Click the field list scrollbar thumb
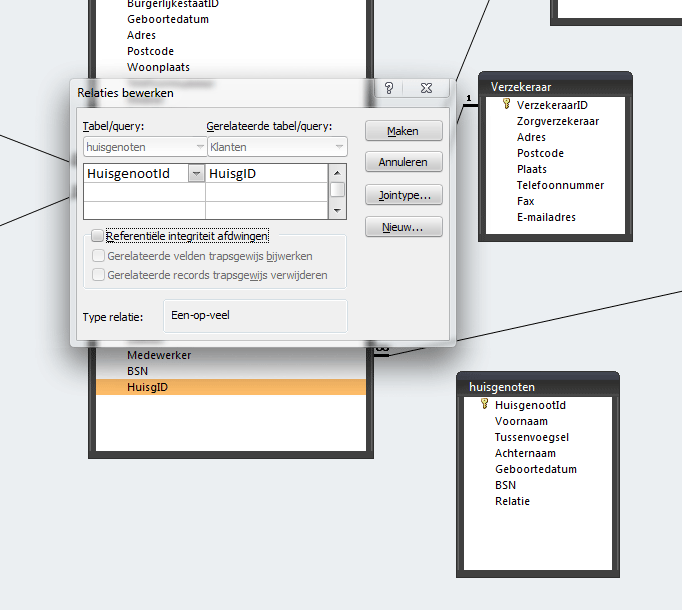This screenshot has width=682, height=610. tap(337, 190)
